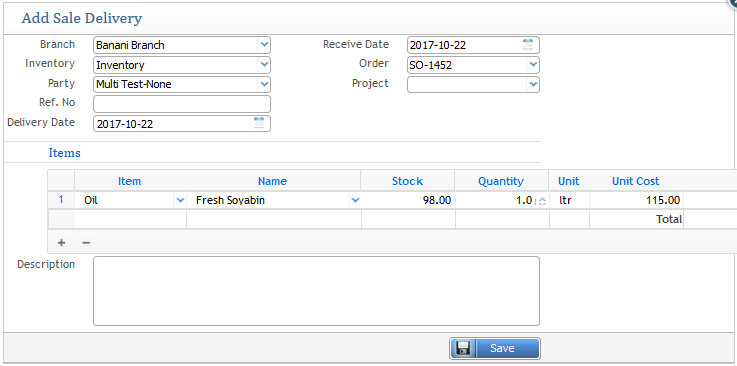
Task: Sort by the Item column header
Action: click(129, 181)
